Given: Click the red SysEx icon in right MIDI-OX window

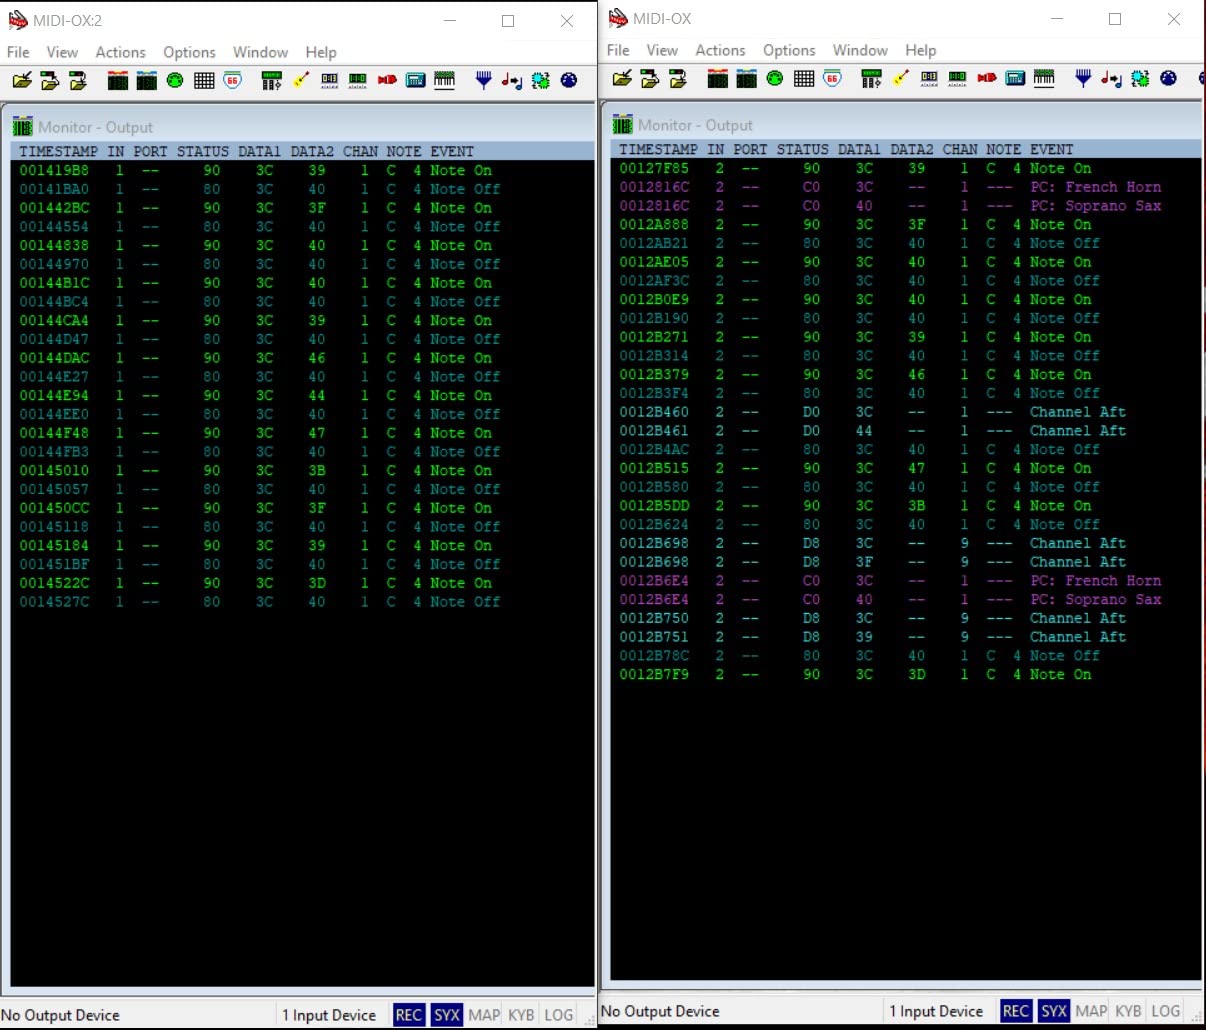Looking at the screenshot, I should click(x=987, y=79).
